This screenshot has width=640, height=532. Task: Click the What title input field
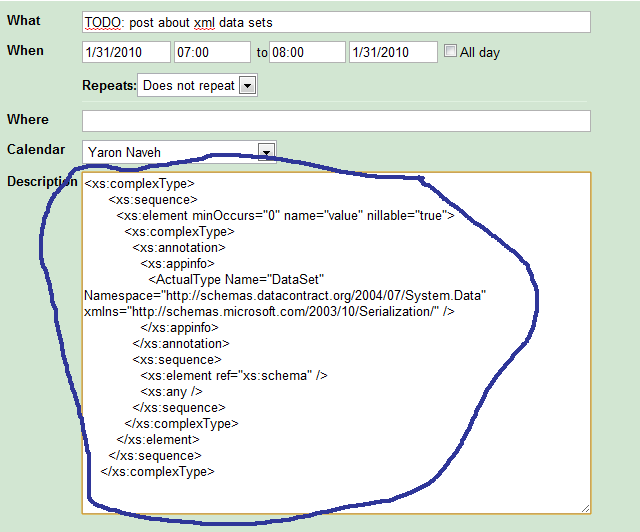click(336, 22)
